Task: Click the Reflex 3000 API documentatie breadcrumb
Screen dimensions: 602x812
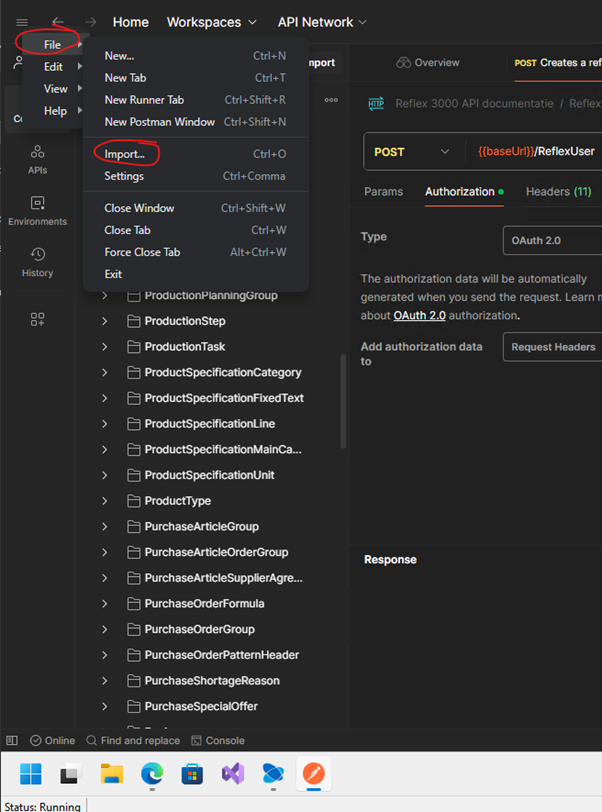Action: (474, 104)
